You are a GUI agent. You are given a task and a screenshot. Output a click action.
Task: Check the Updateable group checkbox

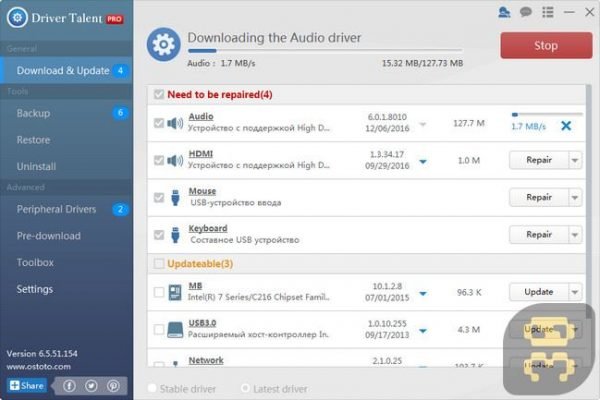click(159, 264)
